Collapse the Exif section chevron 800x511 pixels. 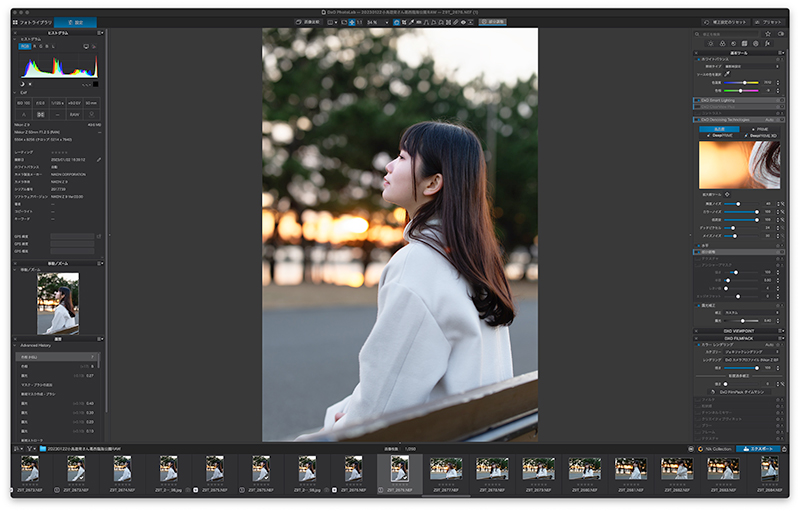[x=15, y=93]
